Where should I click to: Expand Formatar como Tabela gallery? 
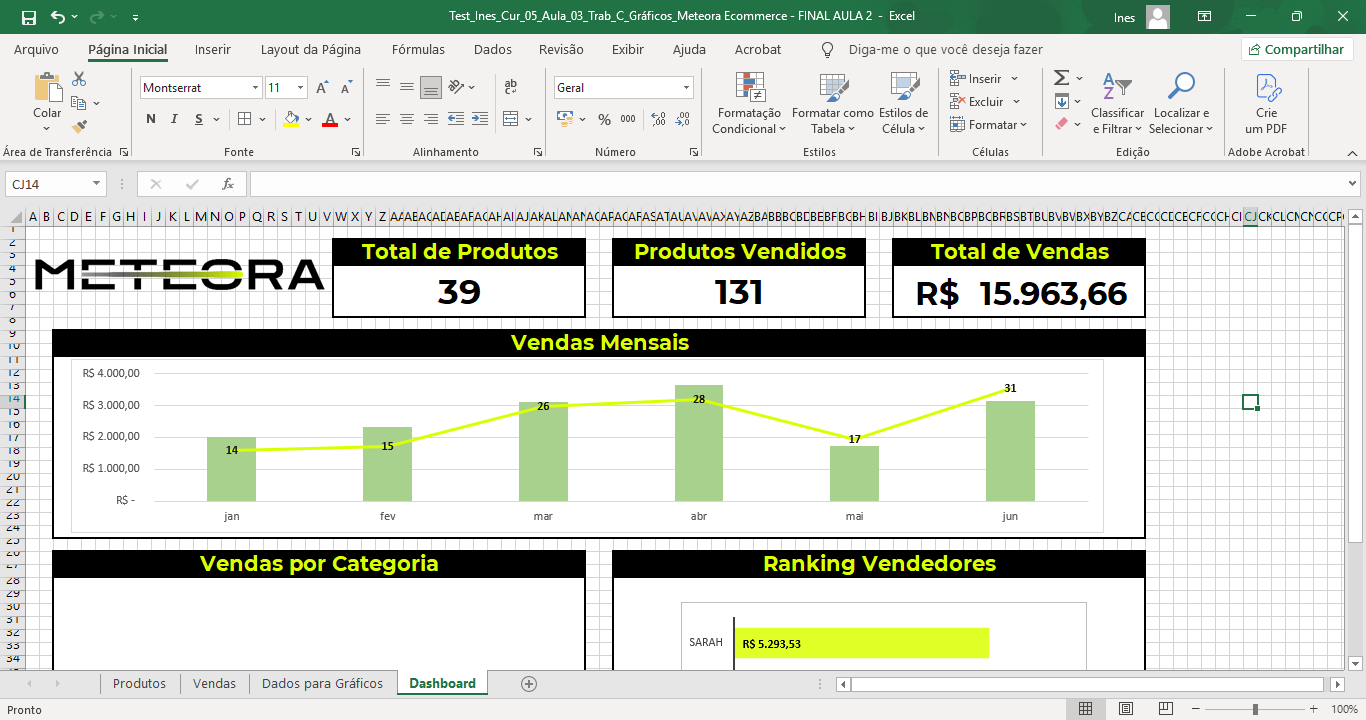(x=832, y=104)
